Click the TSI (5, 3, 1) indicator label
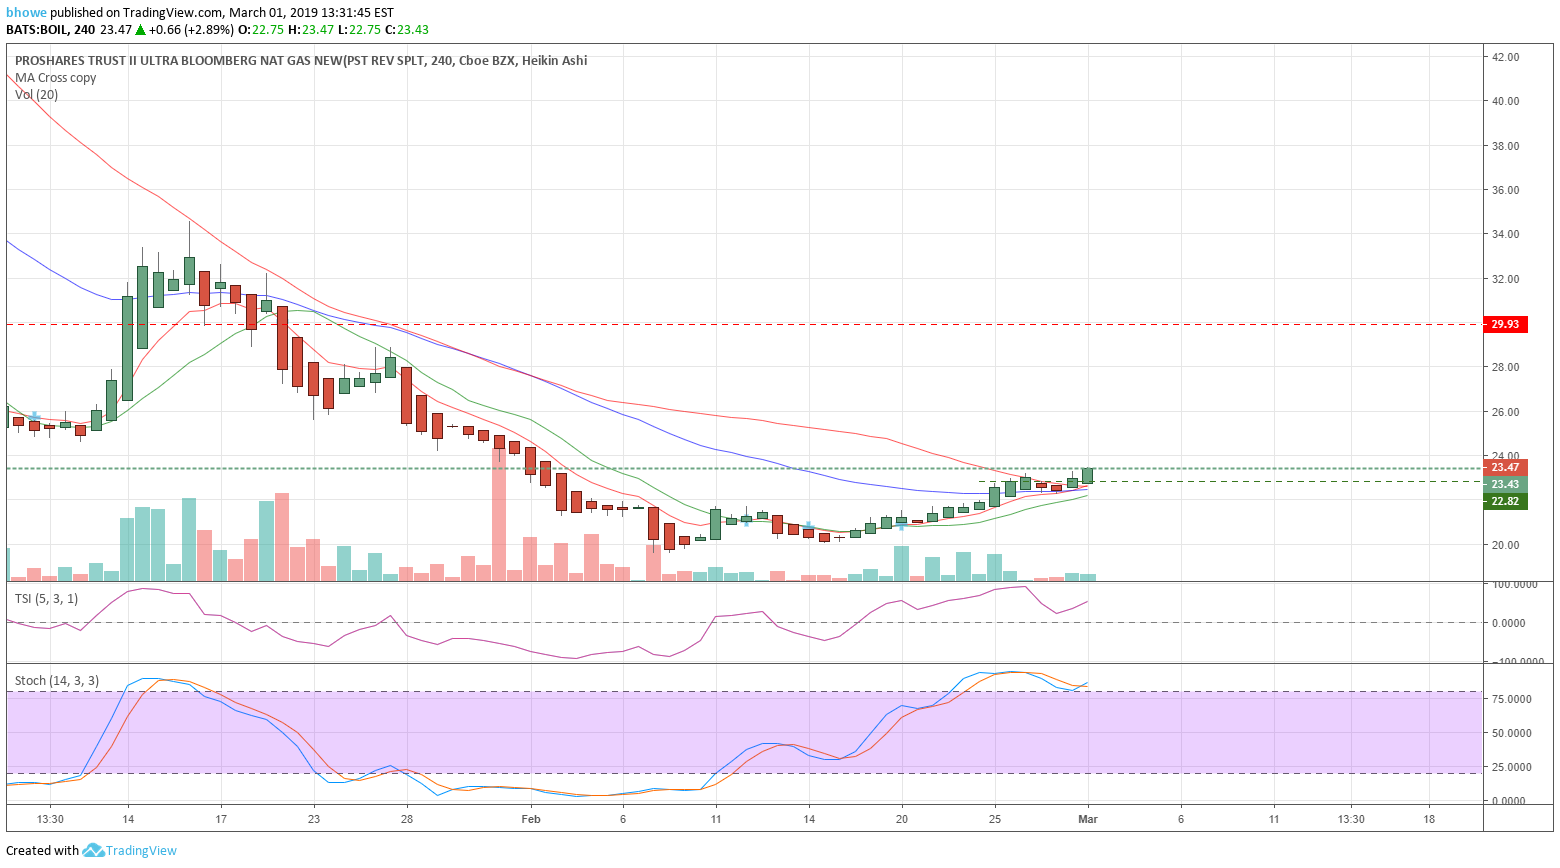1560x868 pixels. [46, 599]
